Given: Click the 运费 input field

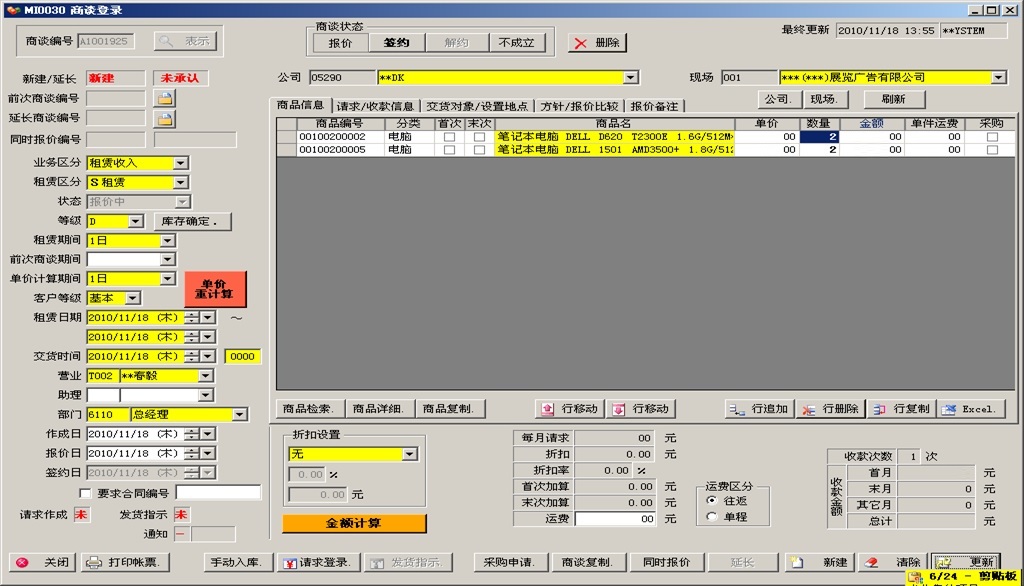Looking at the screenshot, I should click(x=615, y=519).
